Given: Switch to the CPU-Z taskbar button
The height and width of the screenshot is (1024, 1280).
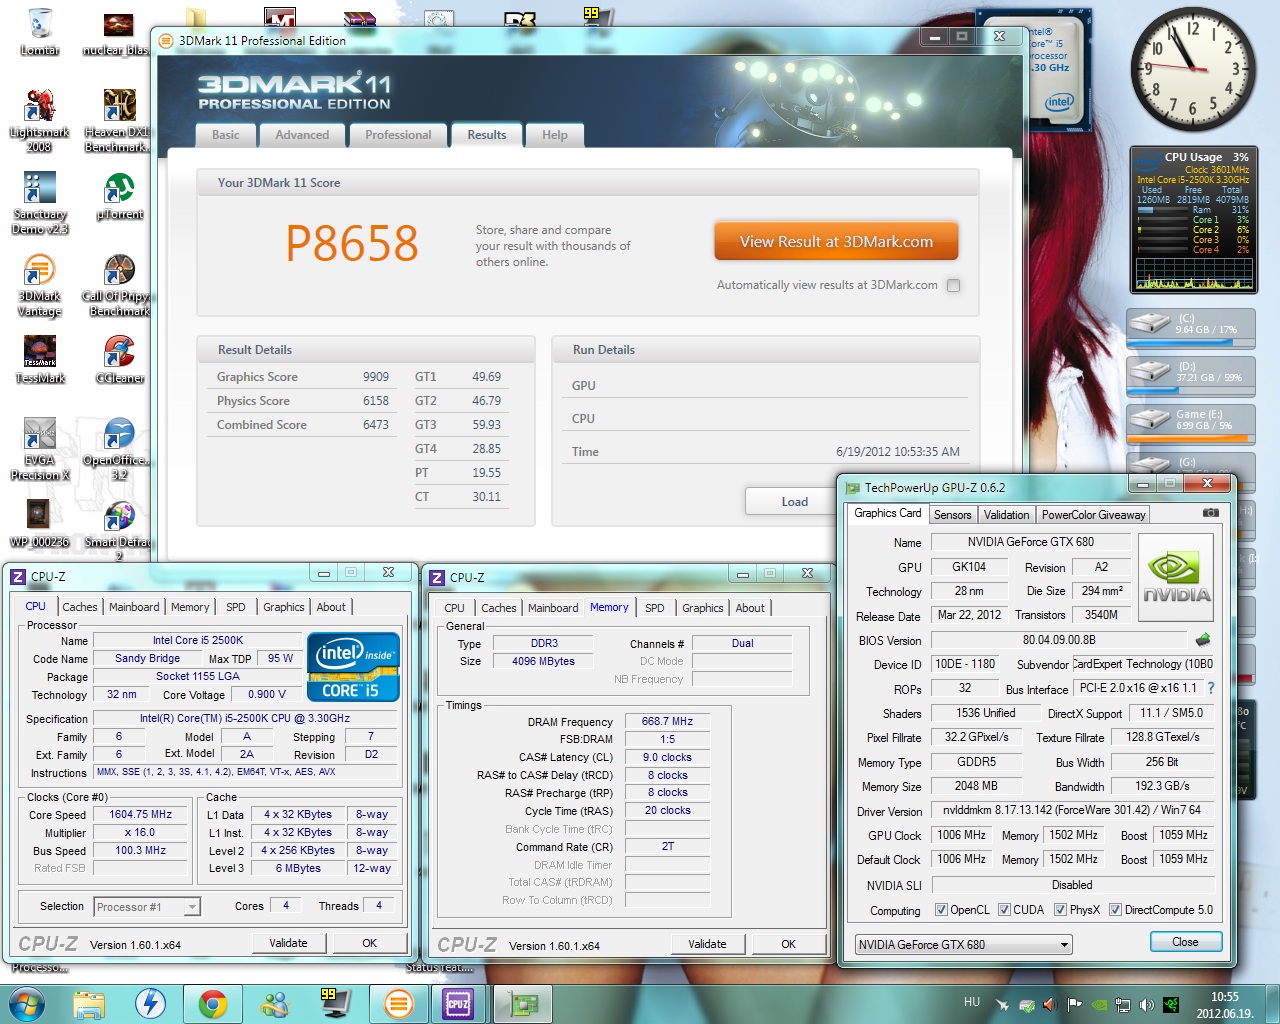Looking at the screenshot, I should click(x=458, y=1003).
